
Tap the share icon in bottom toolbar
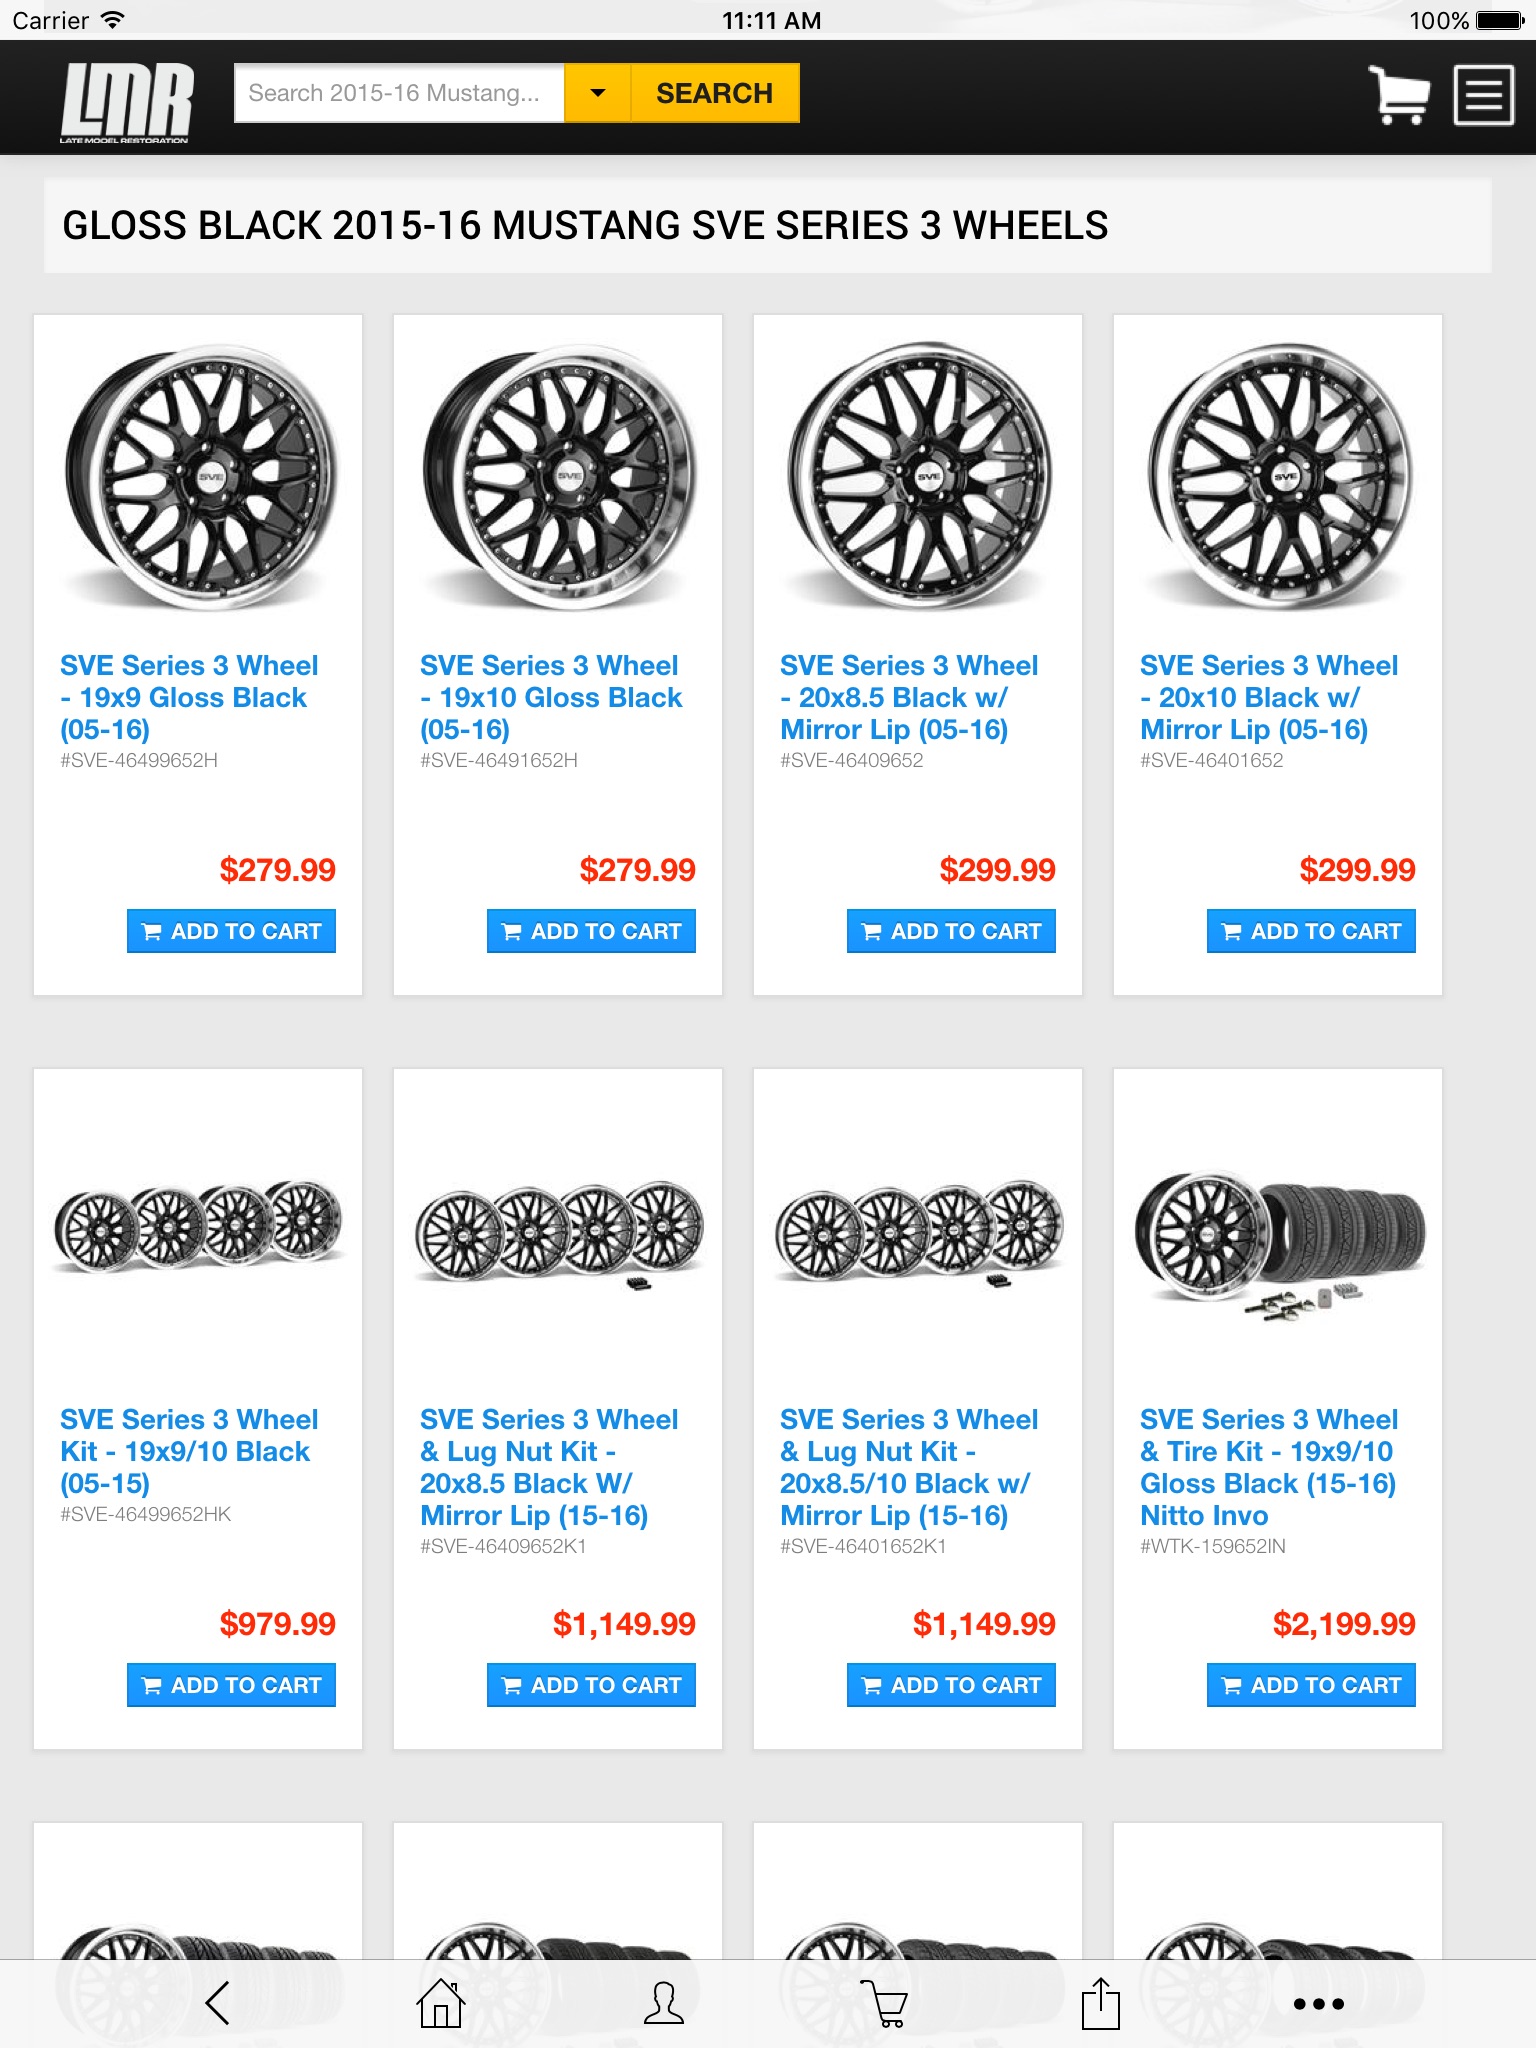tap(1100, 2003)
